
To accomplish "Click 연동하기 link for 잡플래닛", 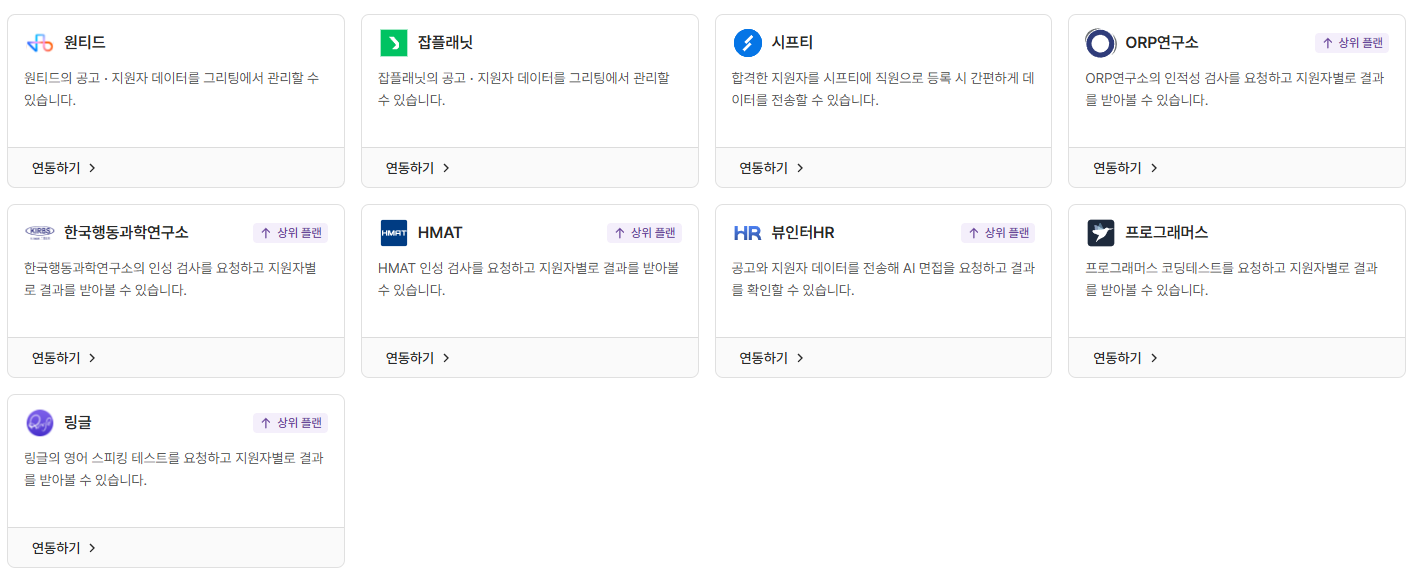I will click(x=410, y=168).
